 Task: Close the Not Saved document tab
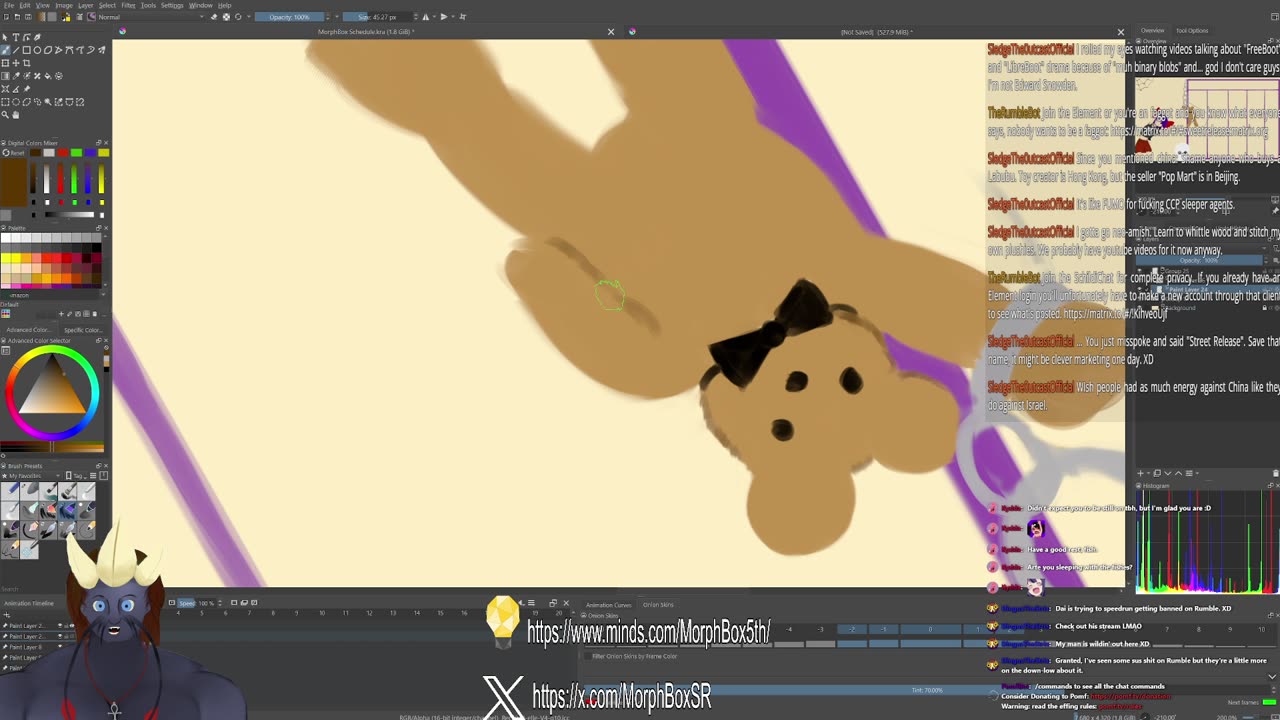point(1120,32)
